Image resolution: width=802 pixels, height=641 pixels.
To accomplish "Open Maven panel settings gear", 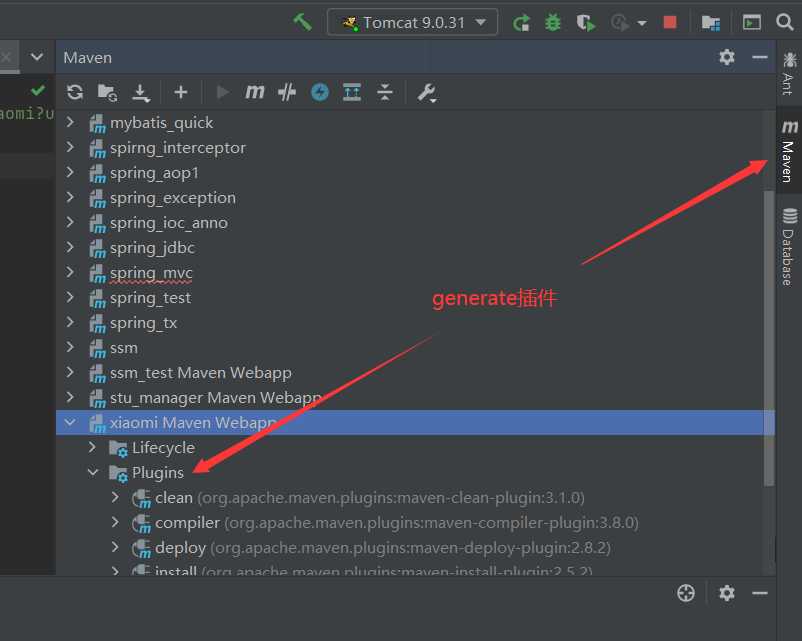I will click(x=727, y=57).
